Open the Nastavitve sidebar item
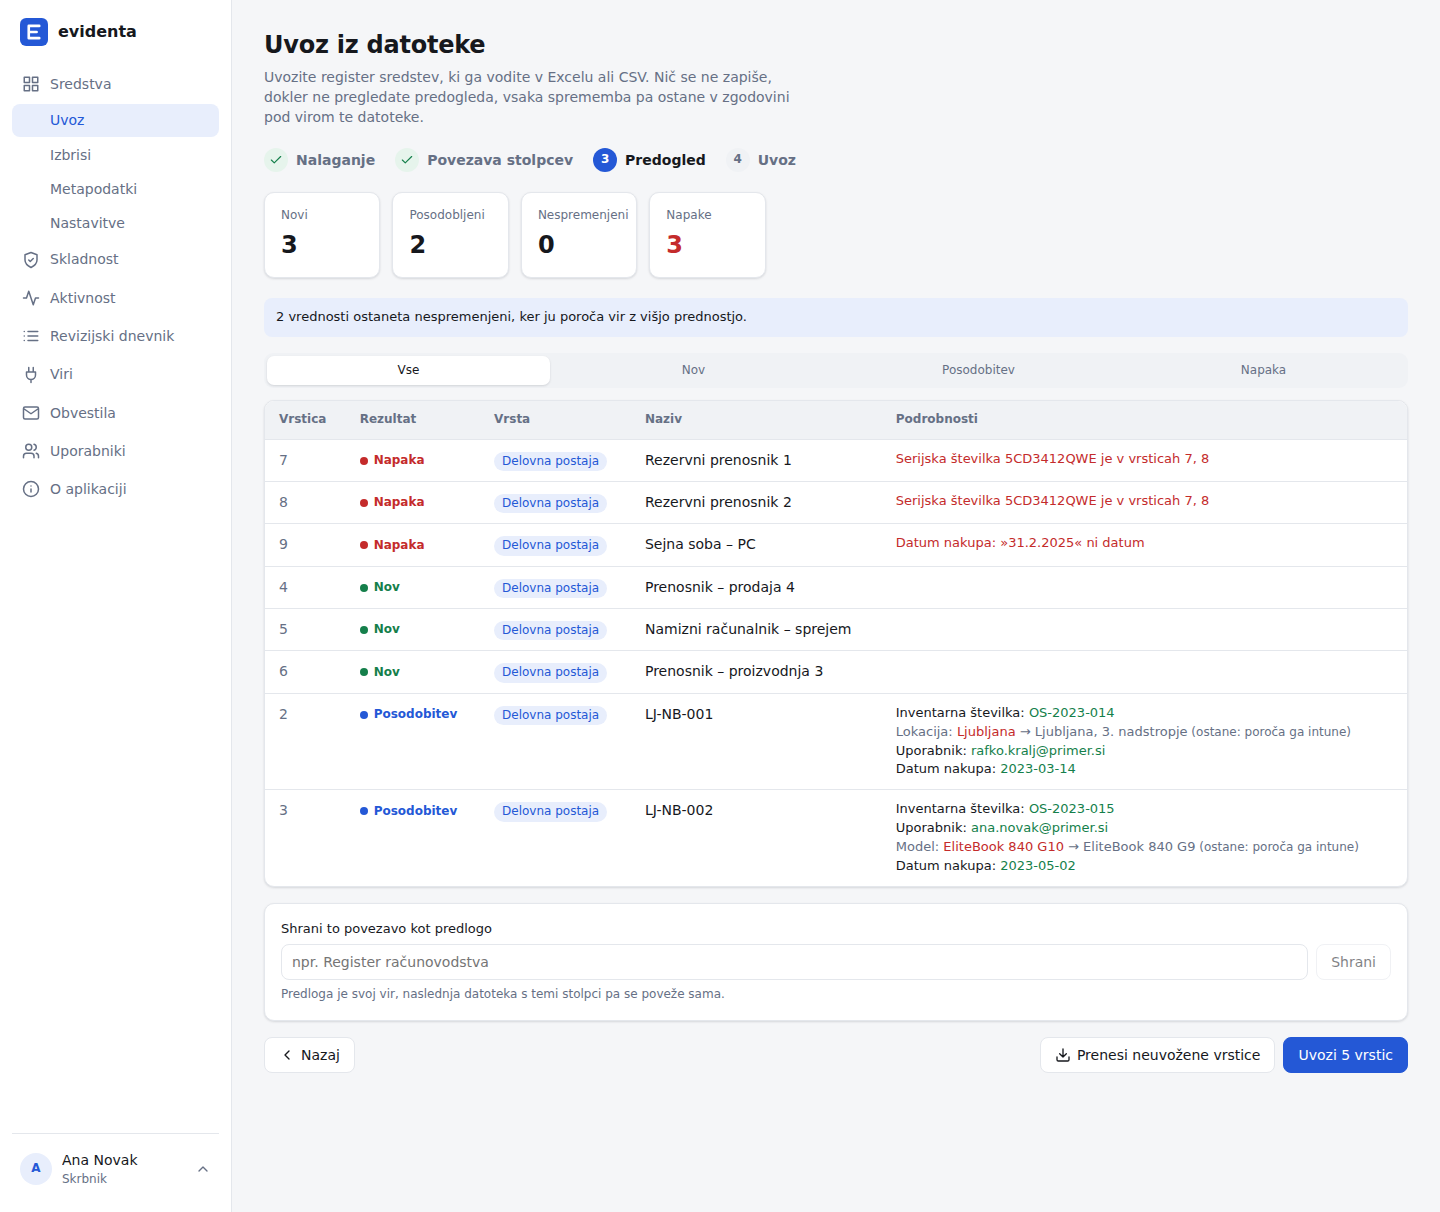This screenshot has width=1440, height=1212. pyautogui.click(x=115, y=223)
